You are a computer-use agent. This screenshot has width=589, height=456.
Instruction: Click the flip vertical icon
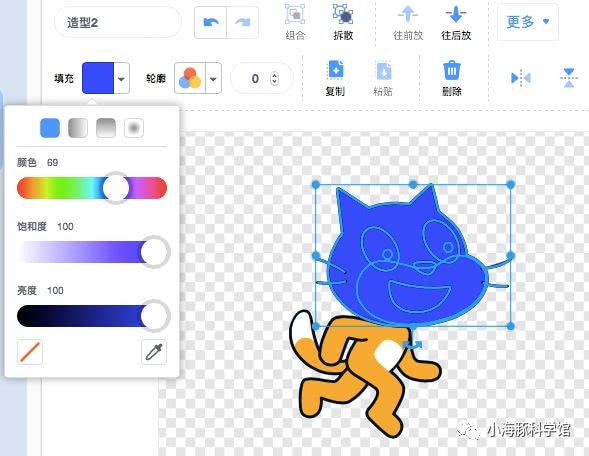(569, 78)
